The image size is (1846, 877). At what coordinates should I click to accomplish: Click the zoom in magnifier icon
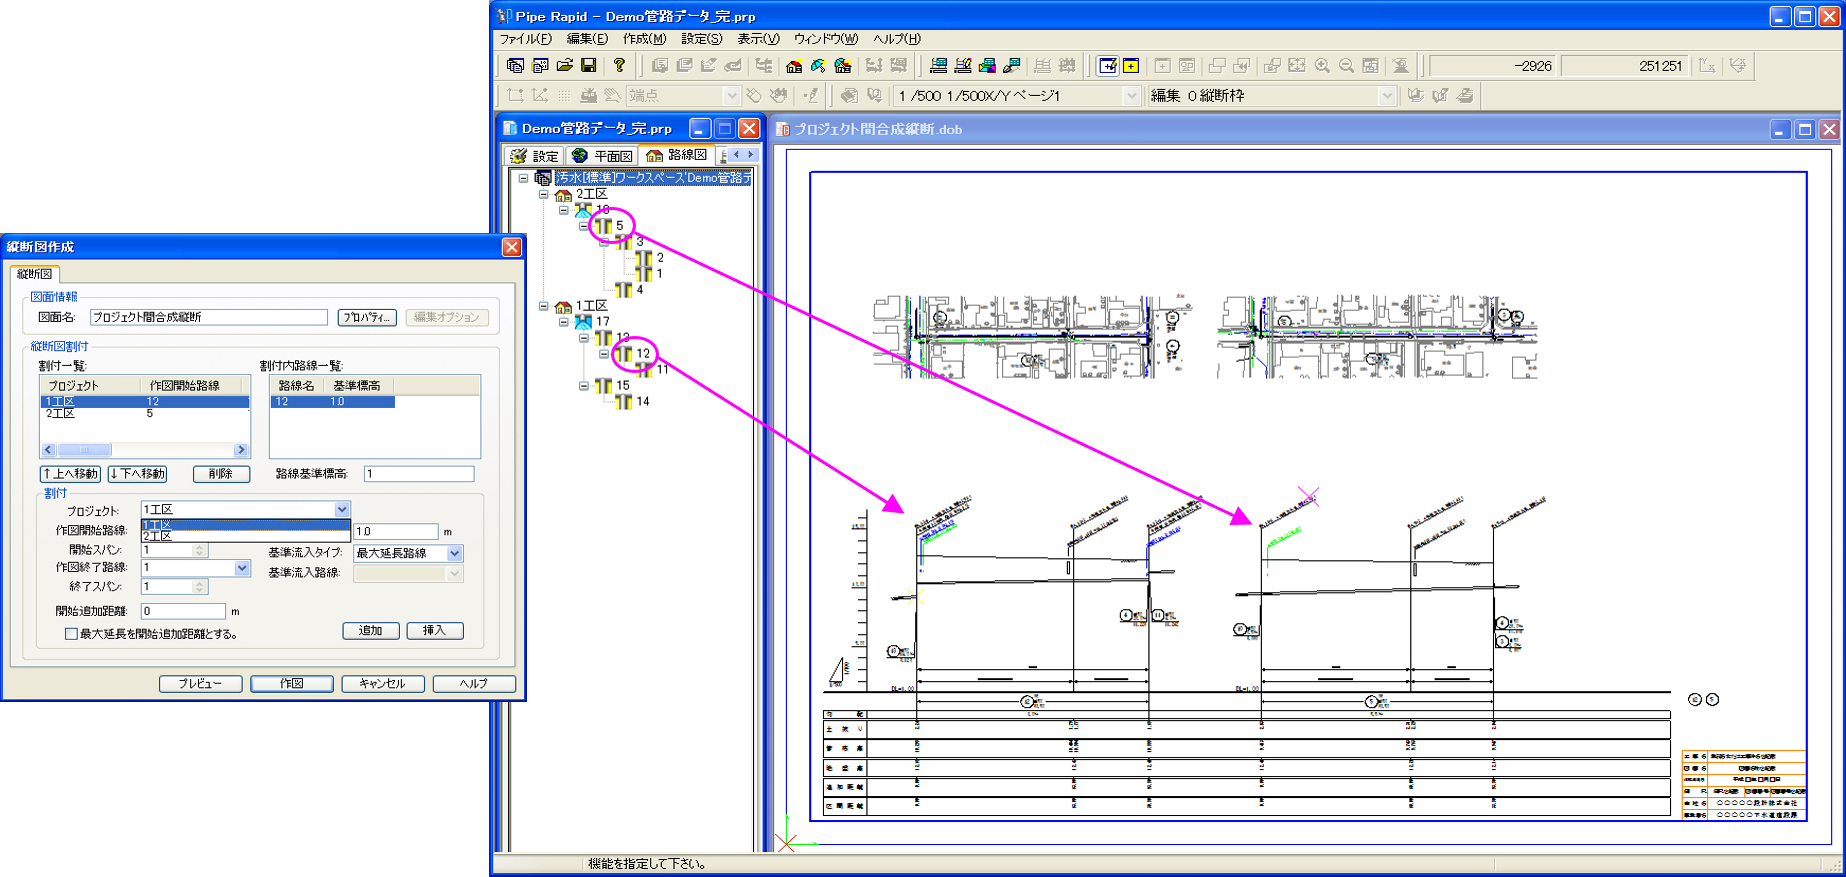pos(1322,66)
